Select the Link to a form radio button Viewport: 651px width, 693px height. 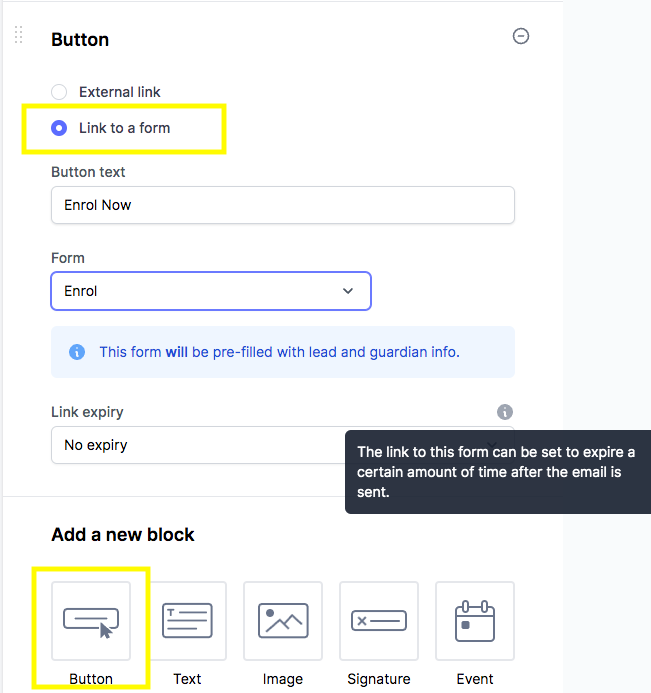[x=59, y=128]
